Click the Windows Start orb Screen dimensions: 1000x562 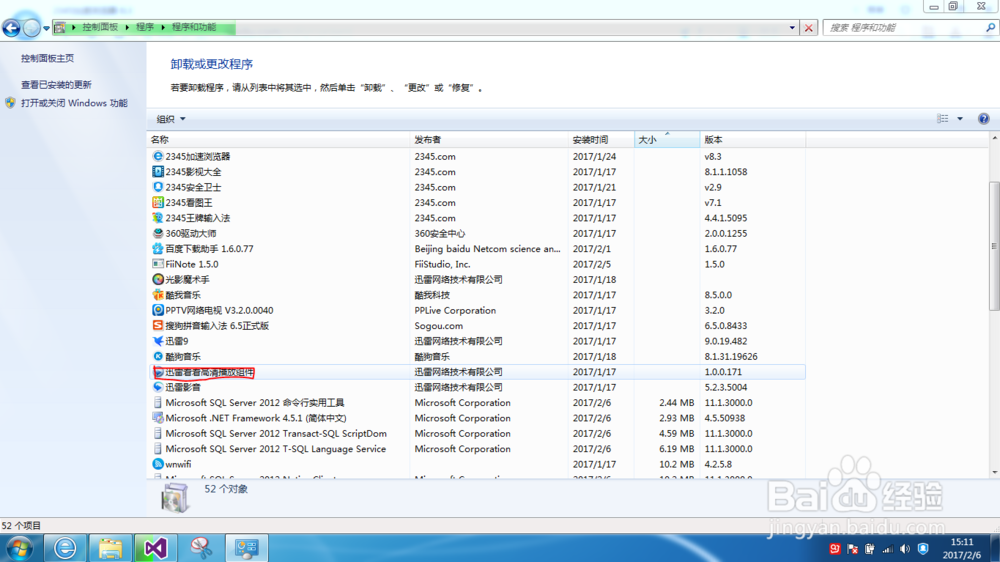(x=19, y=548)
